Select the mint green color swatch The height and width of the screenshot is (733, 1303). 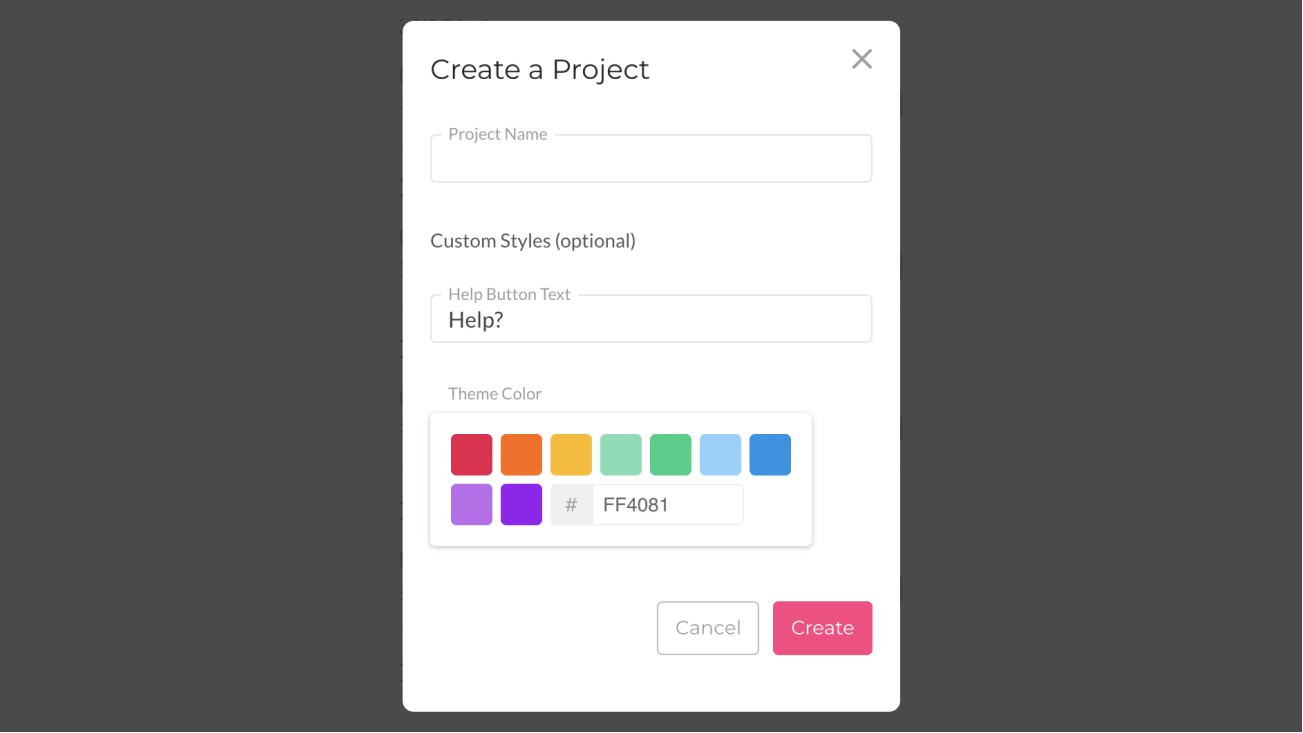(x=621, y=455)
